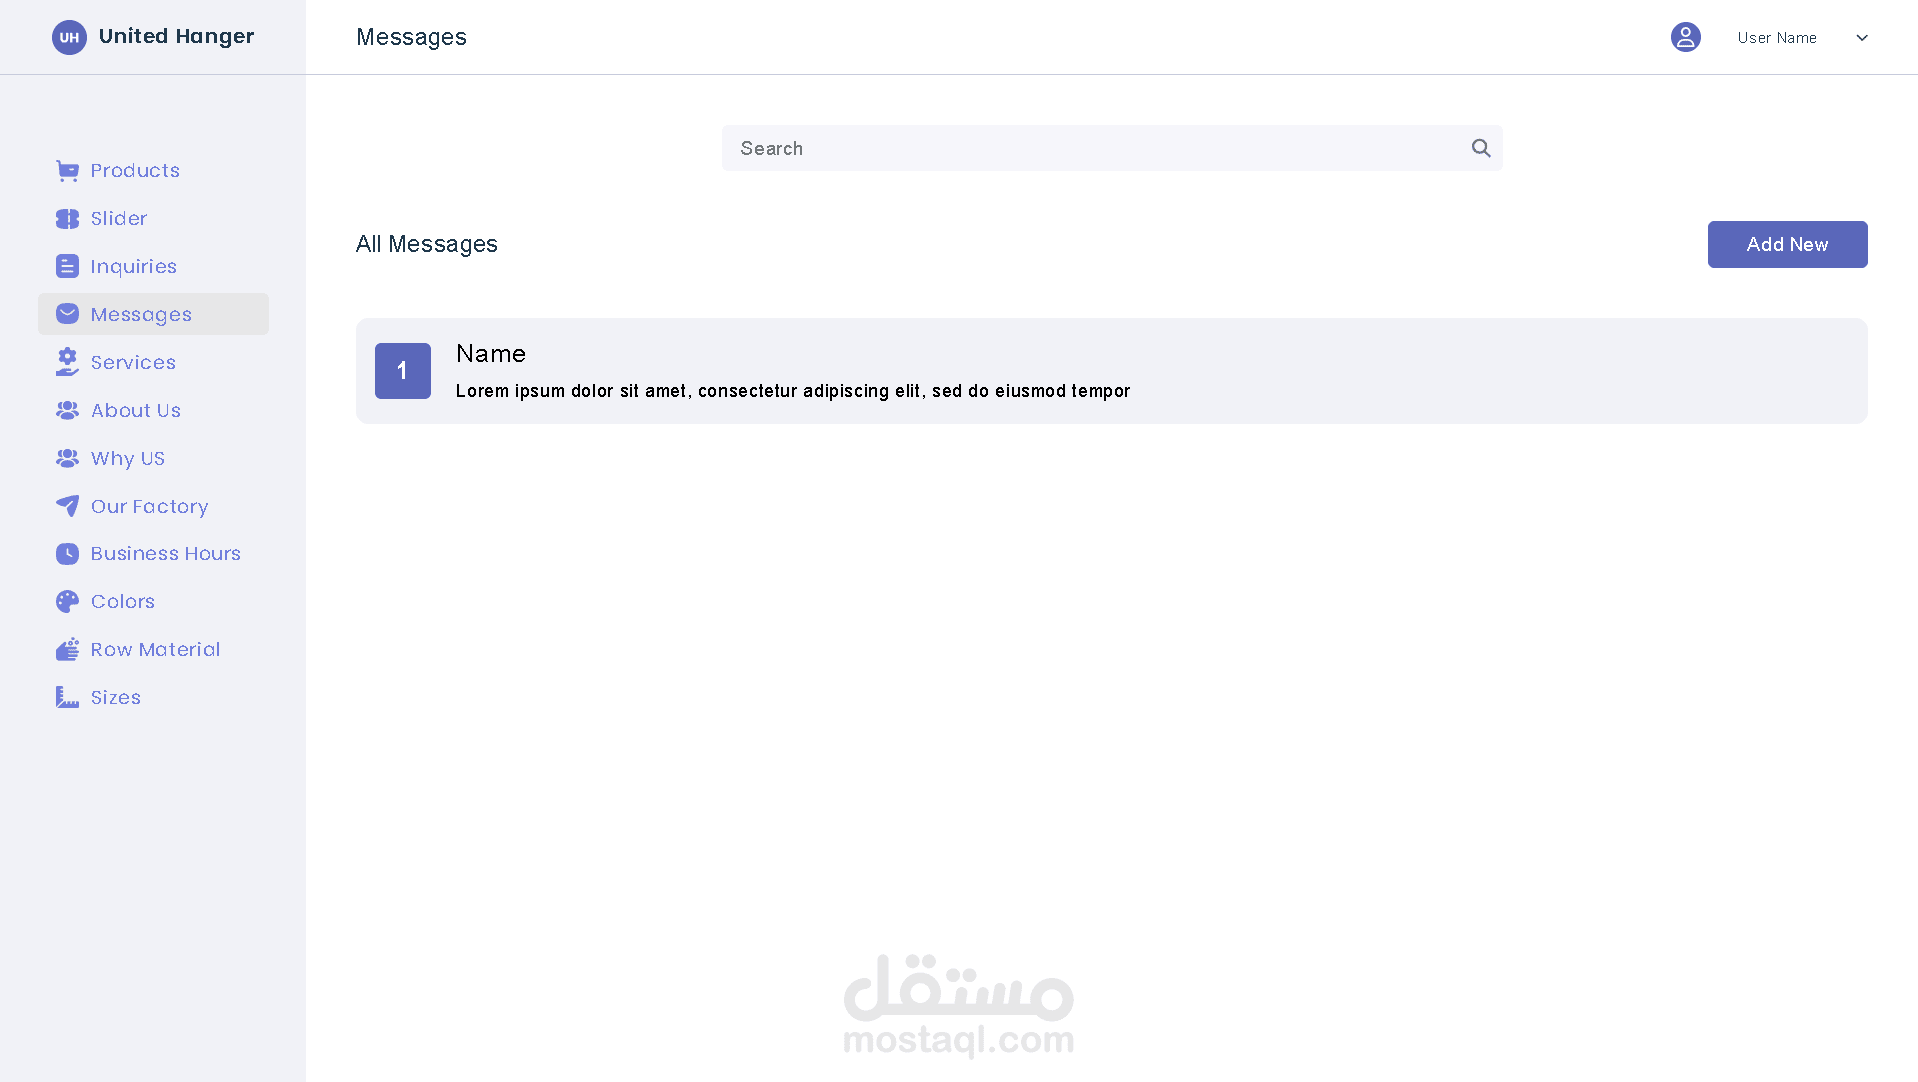
Task: Click the Slider sidebar icon
Action: pos(67,219)
